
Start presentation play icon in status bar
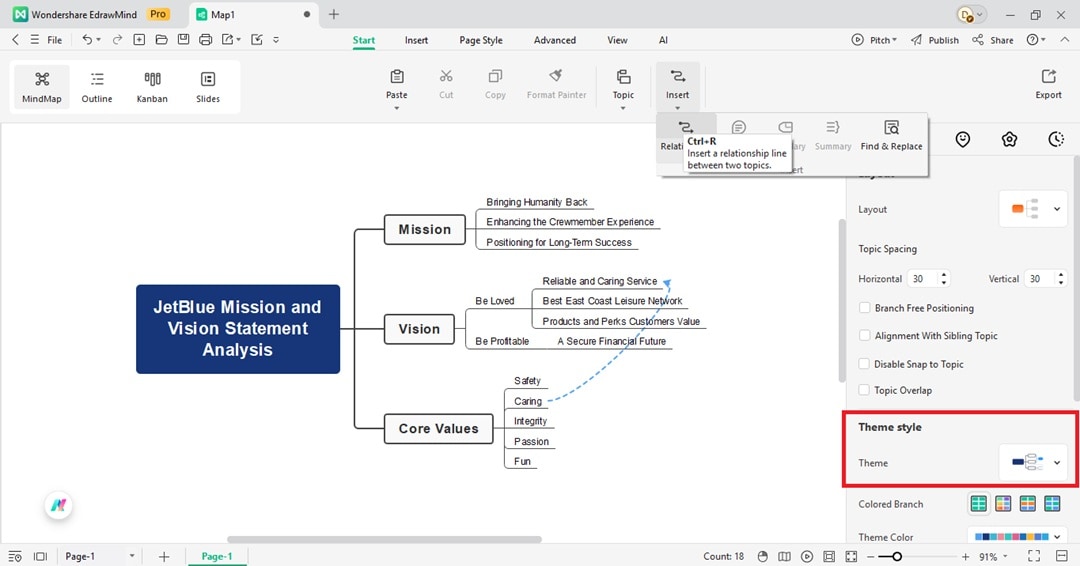tap(807, 556)
